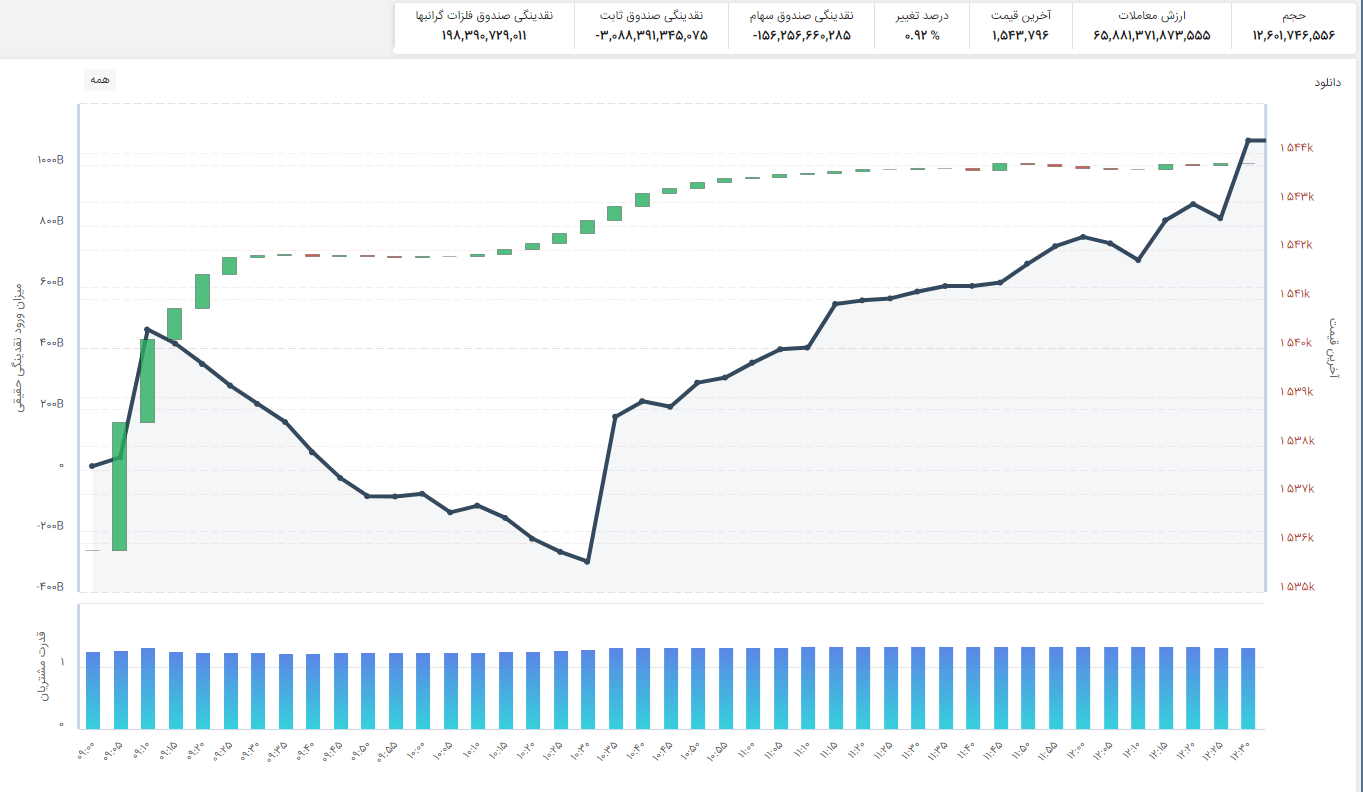Click price line's lowest point at 10:30

tap(587, 561)
